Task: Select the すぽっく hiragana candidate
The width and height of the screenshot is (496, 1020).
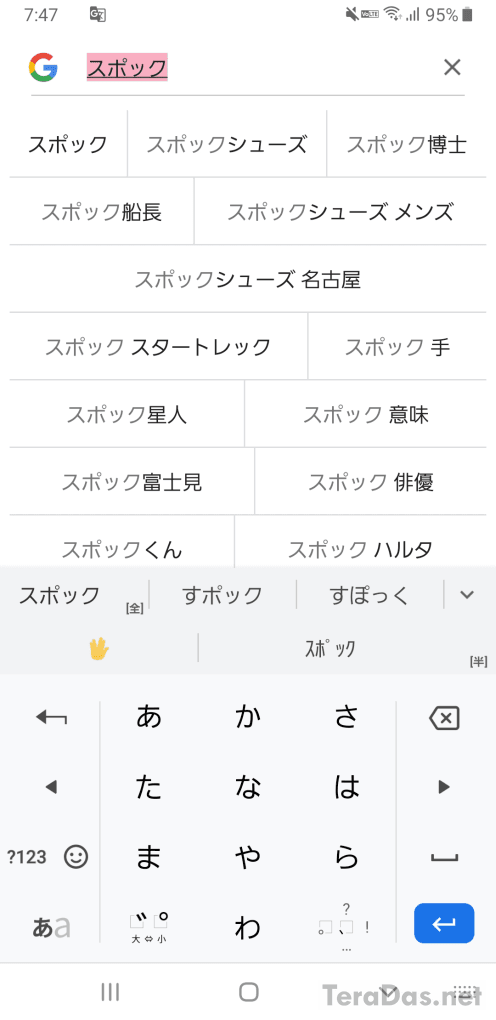Action: coord(369,595)
